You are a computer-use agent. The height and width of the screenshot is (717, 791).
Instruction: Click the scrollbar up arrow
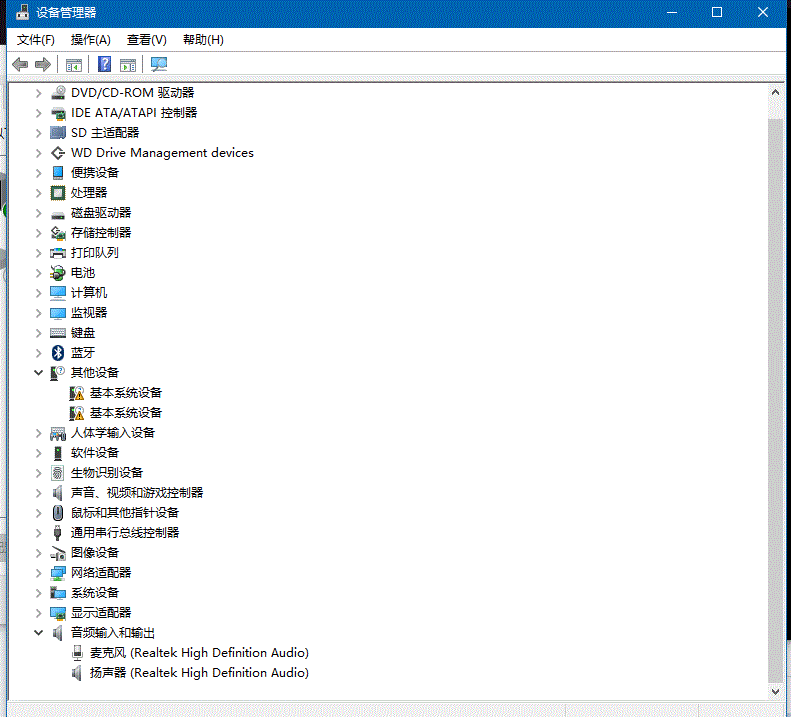[775, 92]
